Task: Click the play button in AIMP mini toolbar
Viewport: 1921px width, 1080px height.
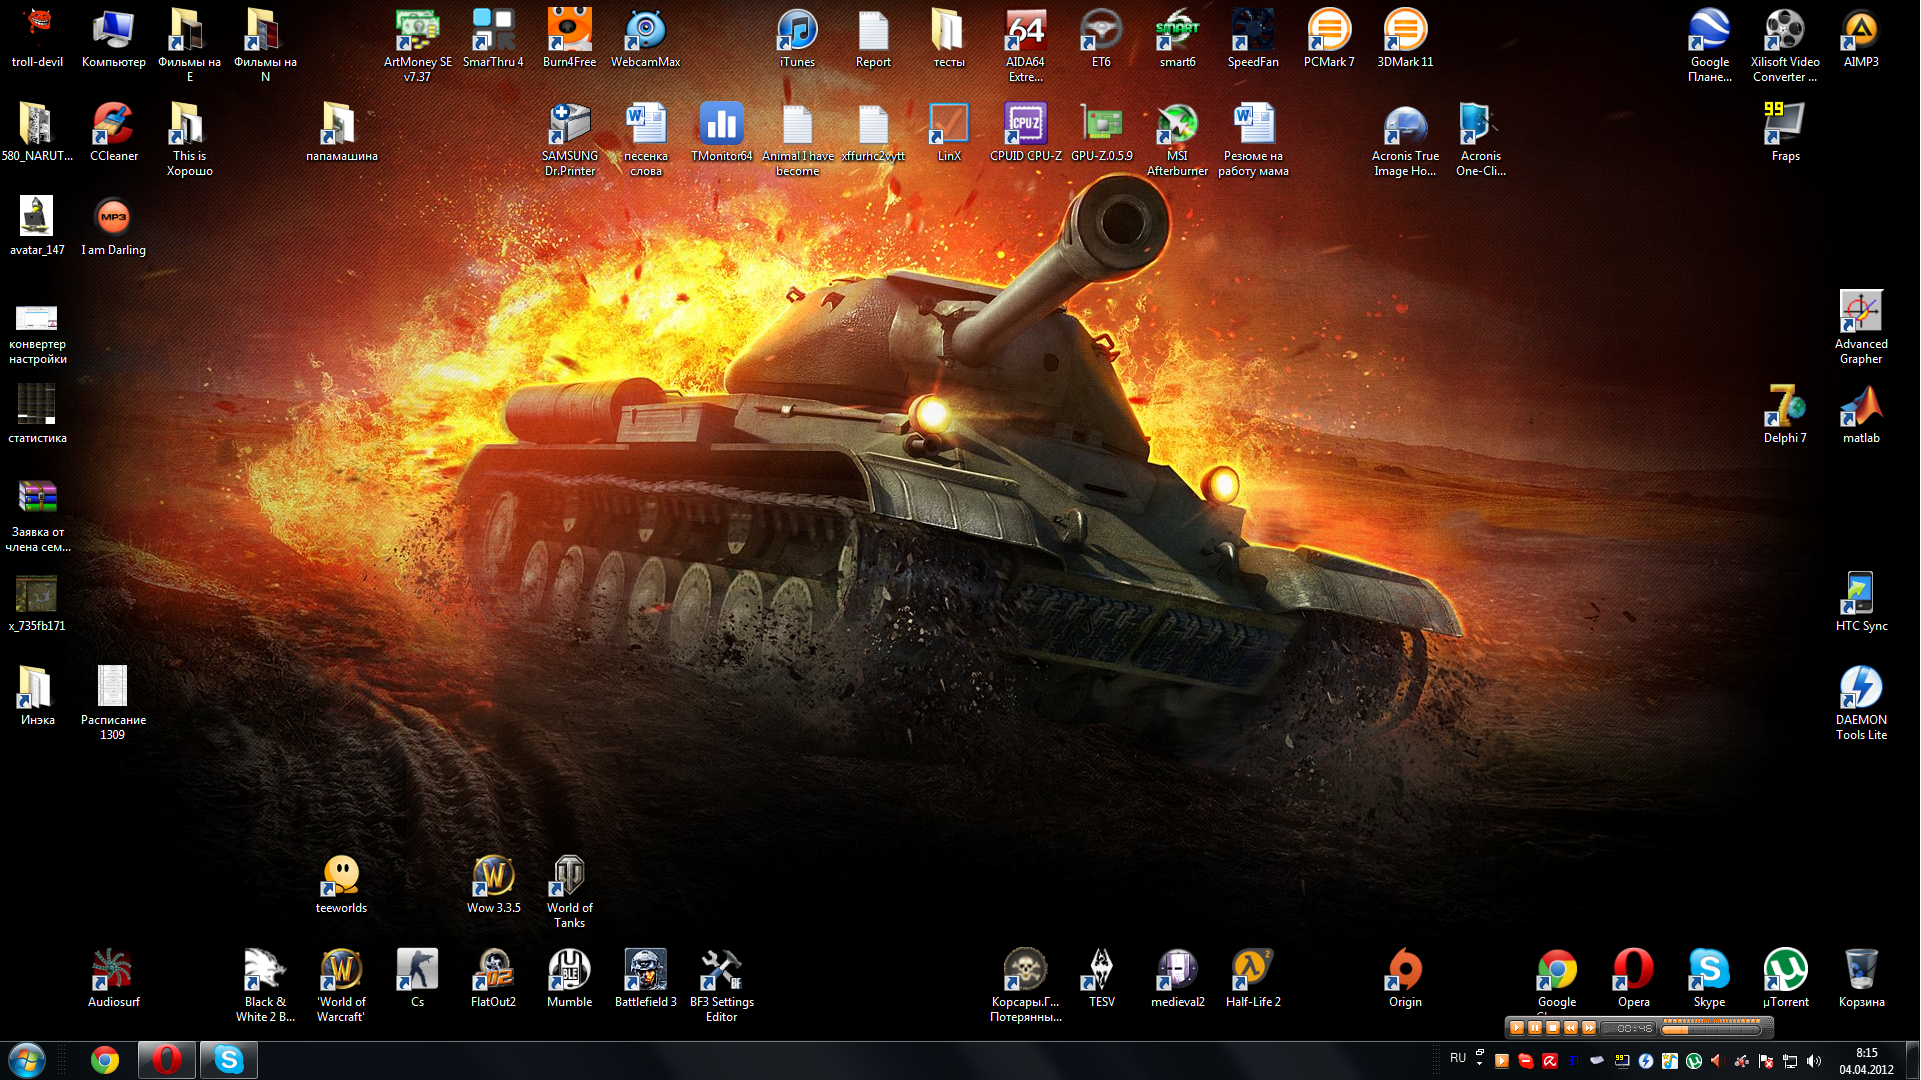Action: coord(1517,1028)
